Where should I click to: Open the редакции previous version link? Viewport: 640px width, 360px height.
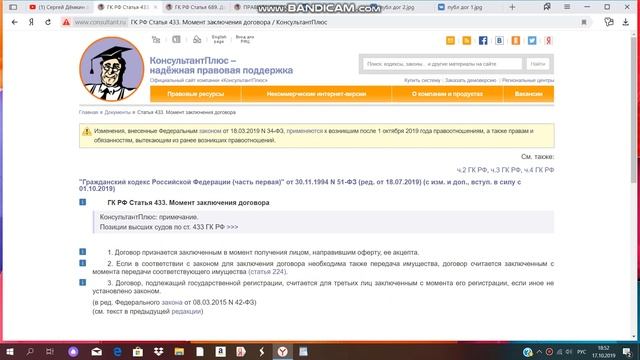tap(186, 311)
